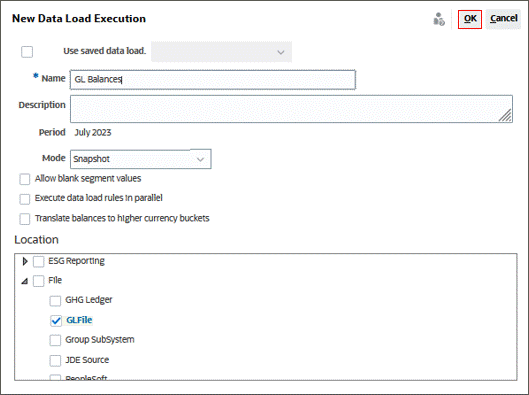Click the Description resize handle corner
This screenshot has width=529, height=395.
click(505, 116)
